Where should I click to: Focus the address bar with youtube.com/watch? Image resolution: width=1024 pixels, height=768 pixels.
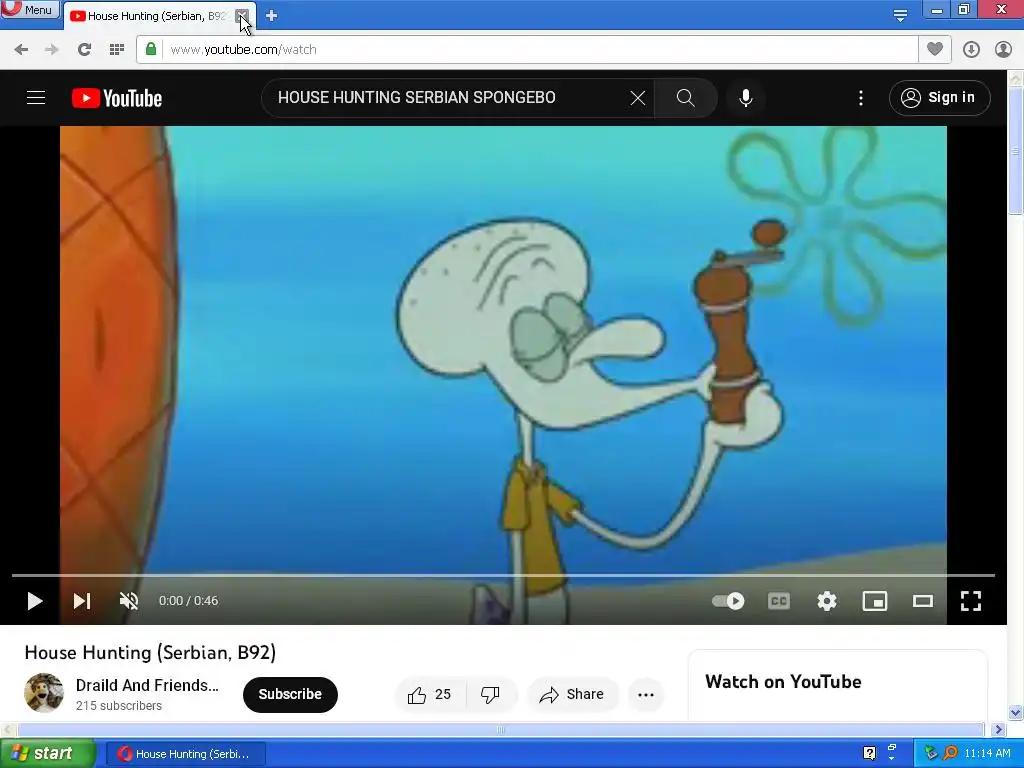pos(527,50)
